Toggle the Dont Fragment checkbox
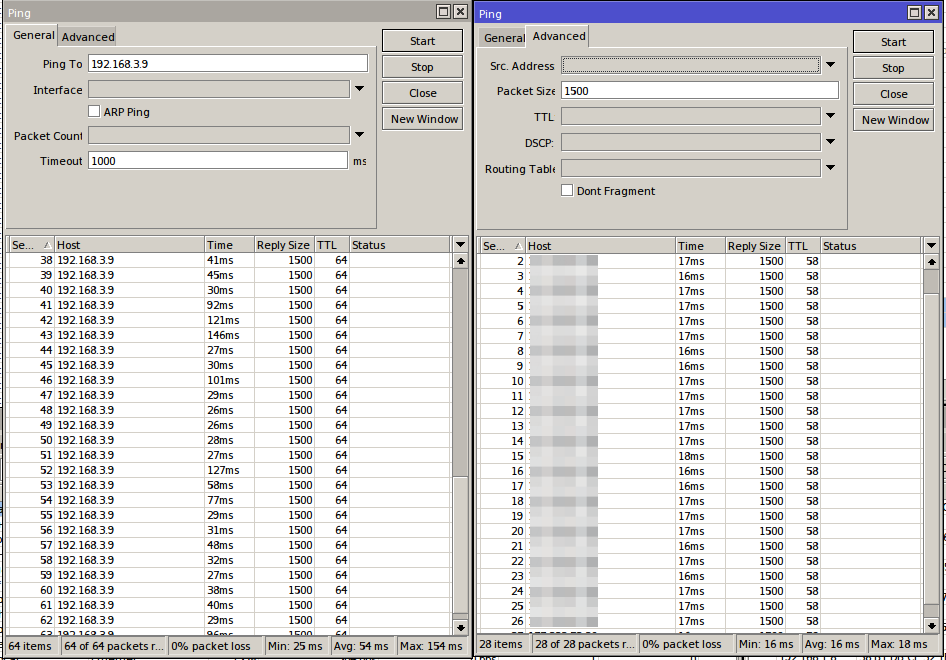Viewport: 946px width, 660px height. pyautogui.click(x=567, y=191)
